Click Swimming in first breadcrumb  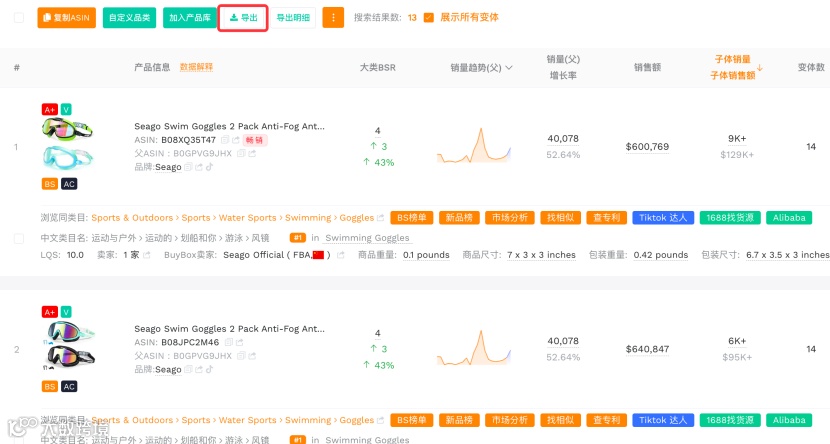[308, 218]
